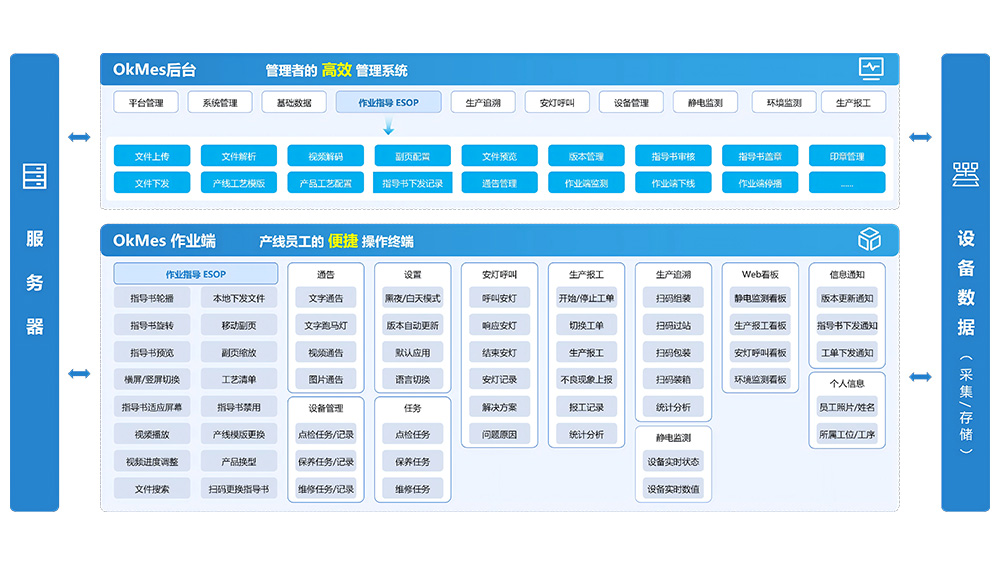
Task: Open 员工照片/姓名 under 个人信息
Action: 847,407
